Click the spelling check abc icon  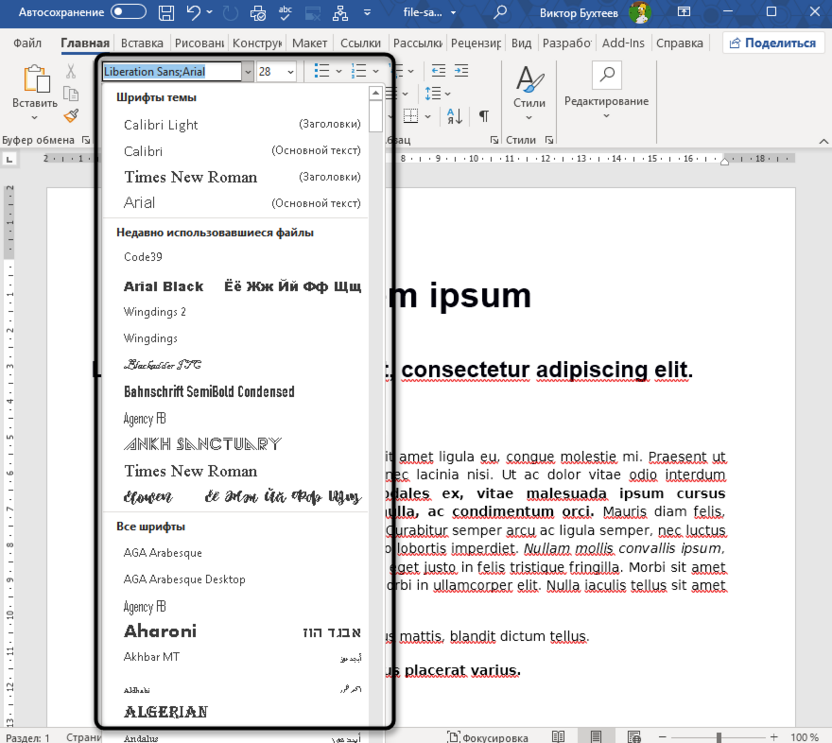[285, 12]
